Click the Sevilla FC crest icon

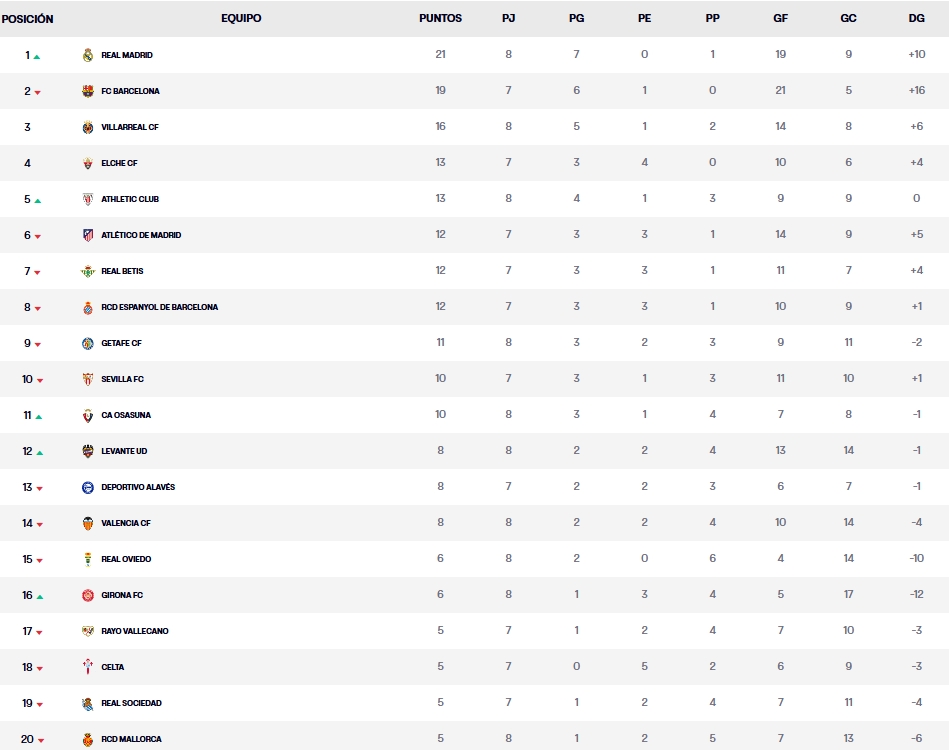tap(88, 379)
